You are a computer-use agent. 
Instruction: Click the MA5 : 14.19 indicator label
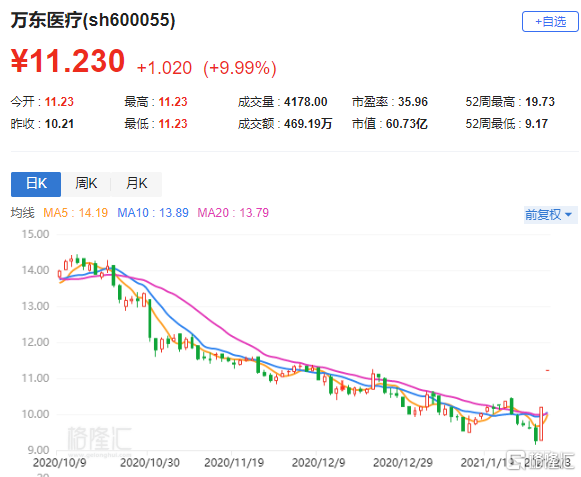(76, 213)
